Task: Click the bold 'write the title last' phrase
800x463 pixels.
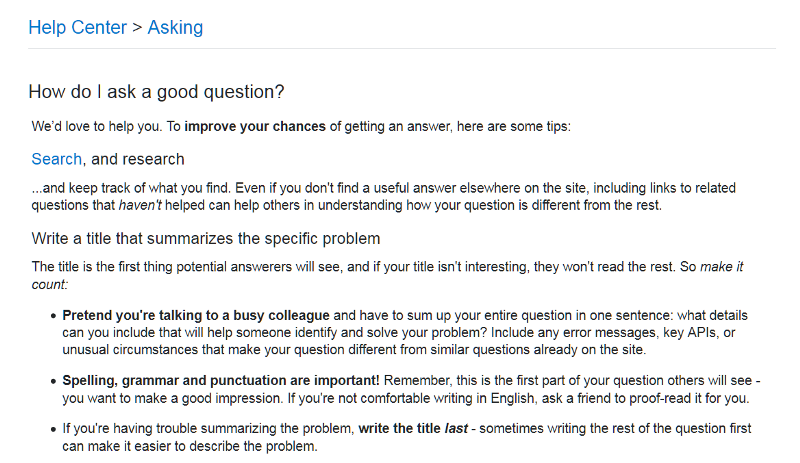Action: click(x=413, y=429)
